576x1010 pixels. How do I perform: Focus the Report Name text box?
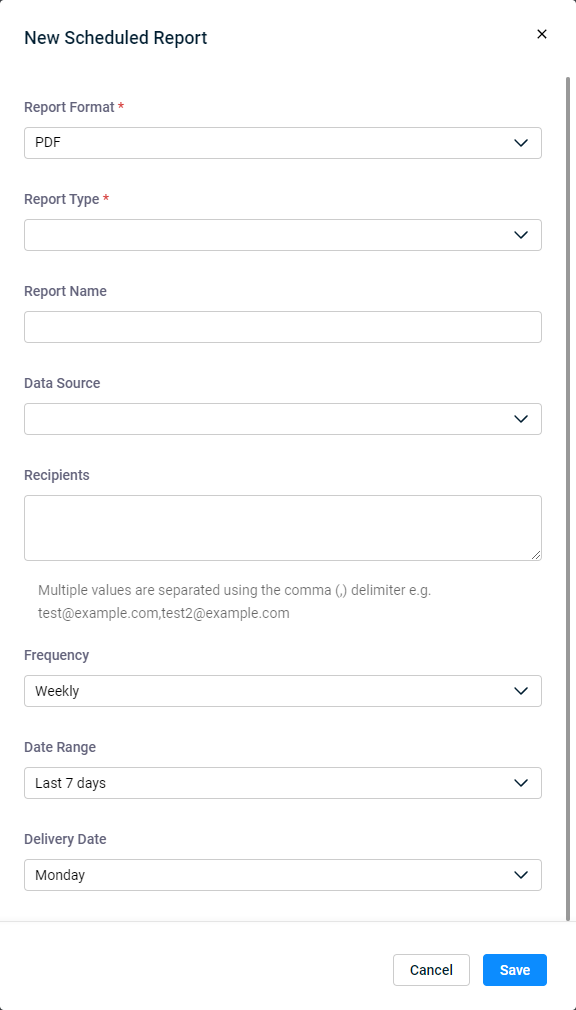[x=283, y=327]
